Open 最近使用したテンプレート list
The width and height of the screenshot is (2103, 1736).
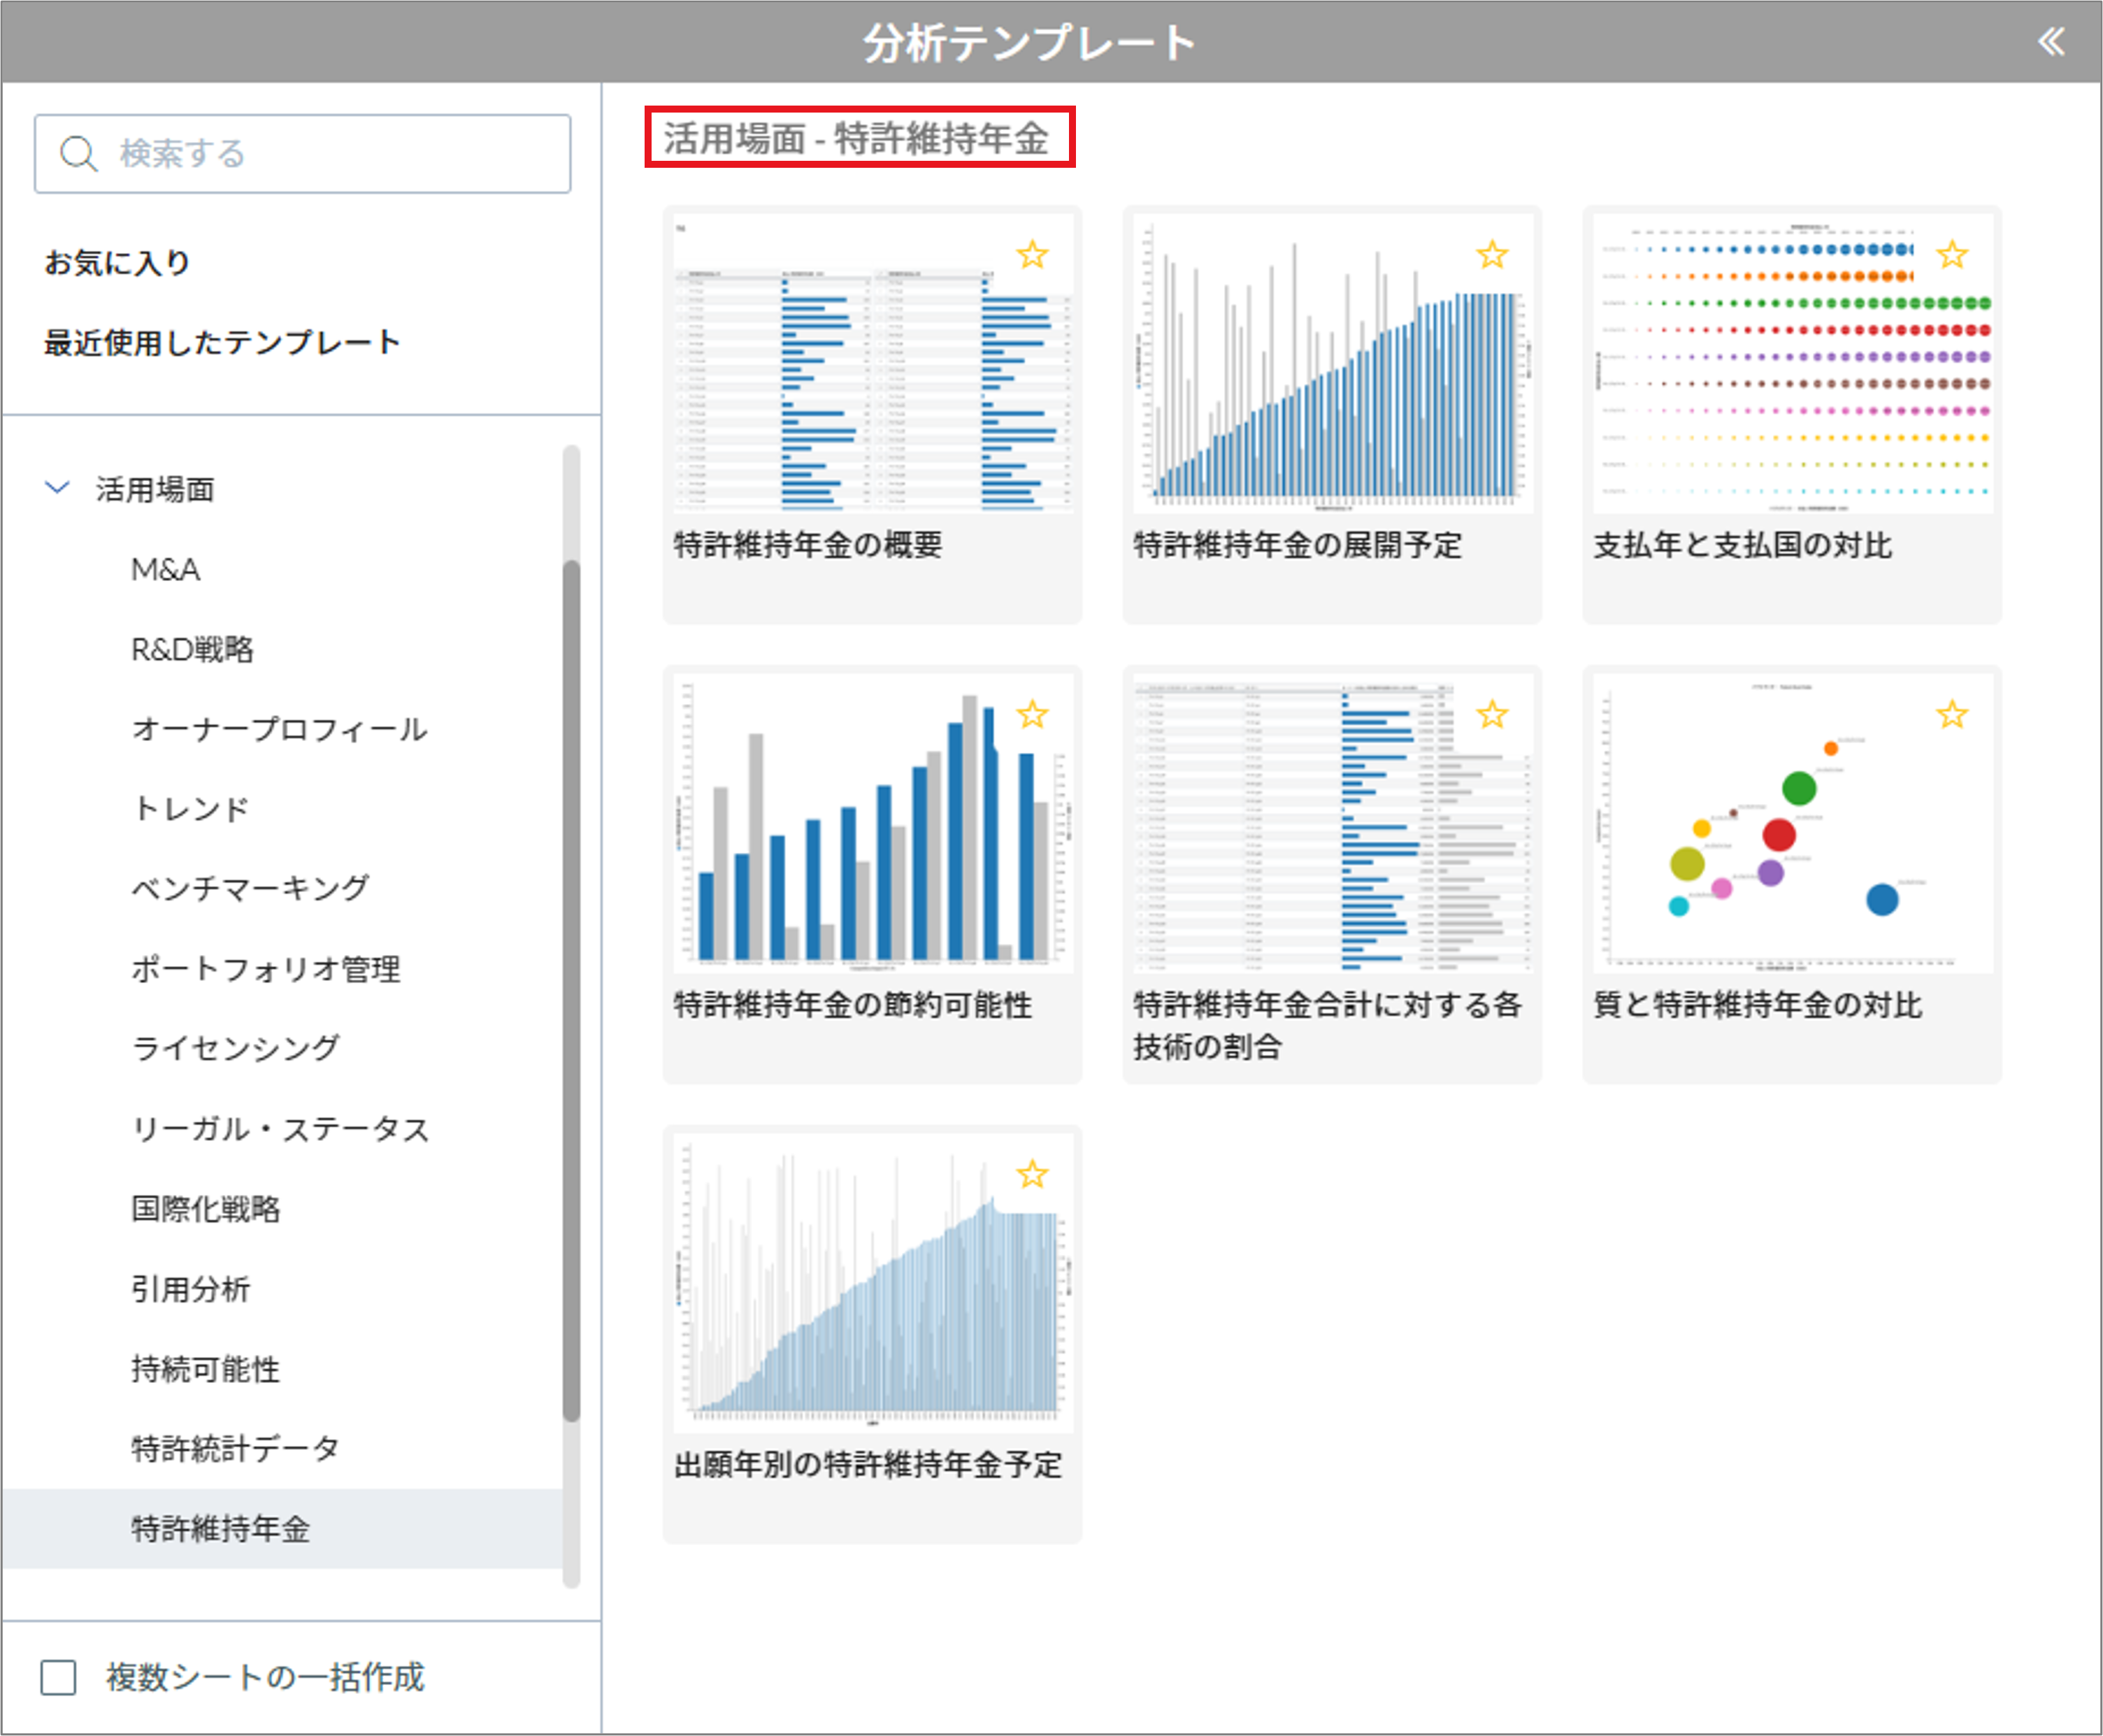click(222, 342)
